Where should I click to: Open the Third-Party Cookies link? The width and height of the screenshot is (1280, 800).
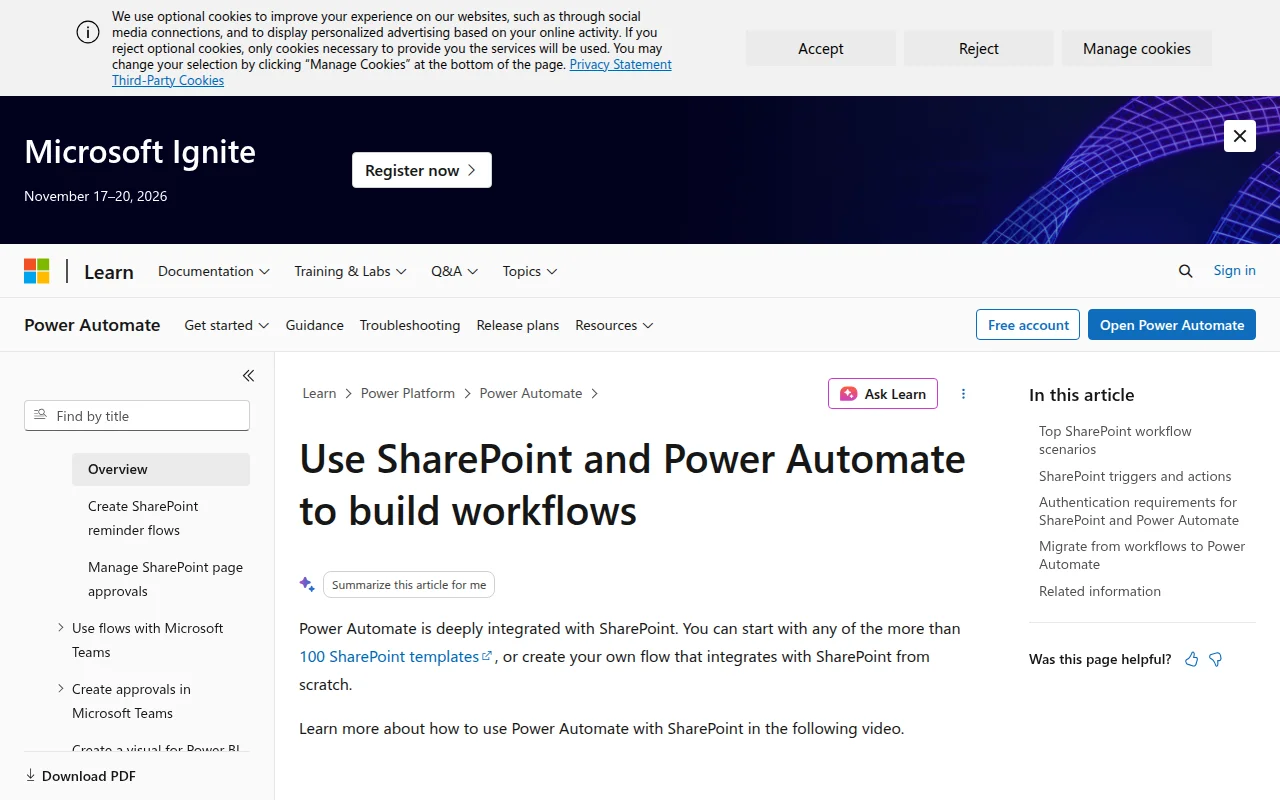pos(168,80)
